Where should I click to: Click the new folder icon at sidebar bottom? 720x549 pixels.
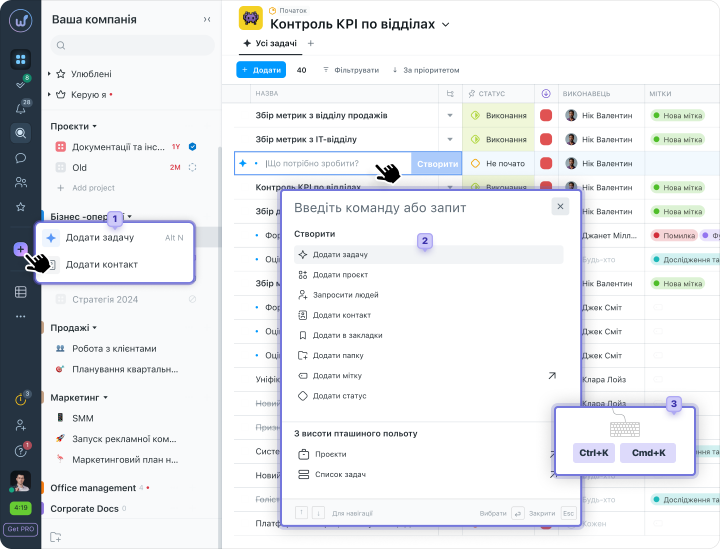click(56, 537)
